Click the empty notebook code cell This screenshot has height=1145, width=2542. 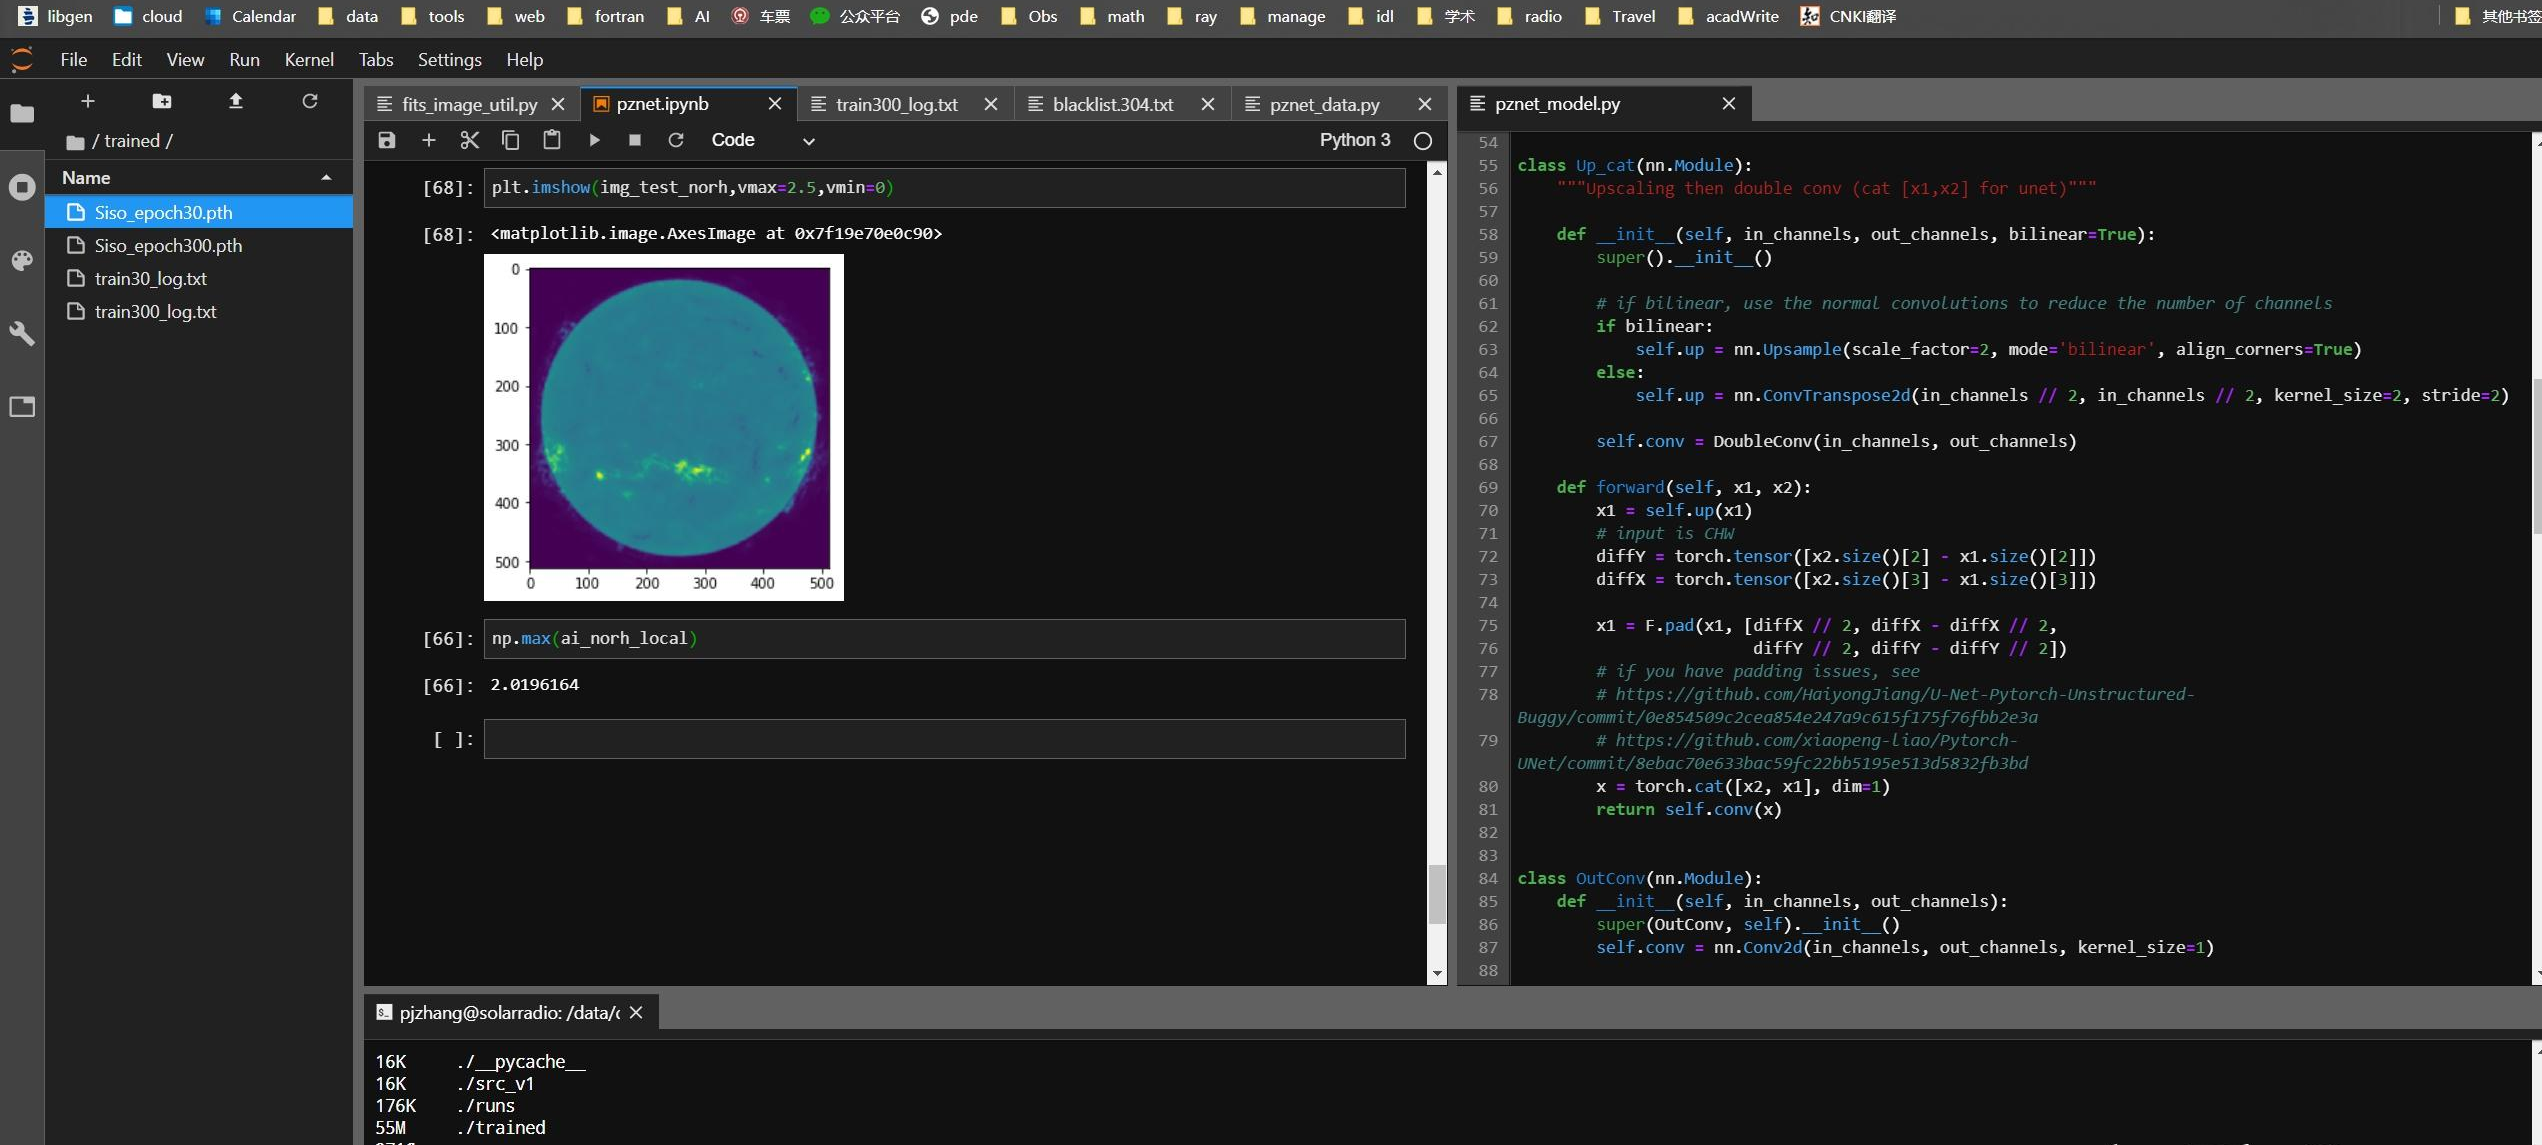click(944, 739)
